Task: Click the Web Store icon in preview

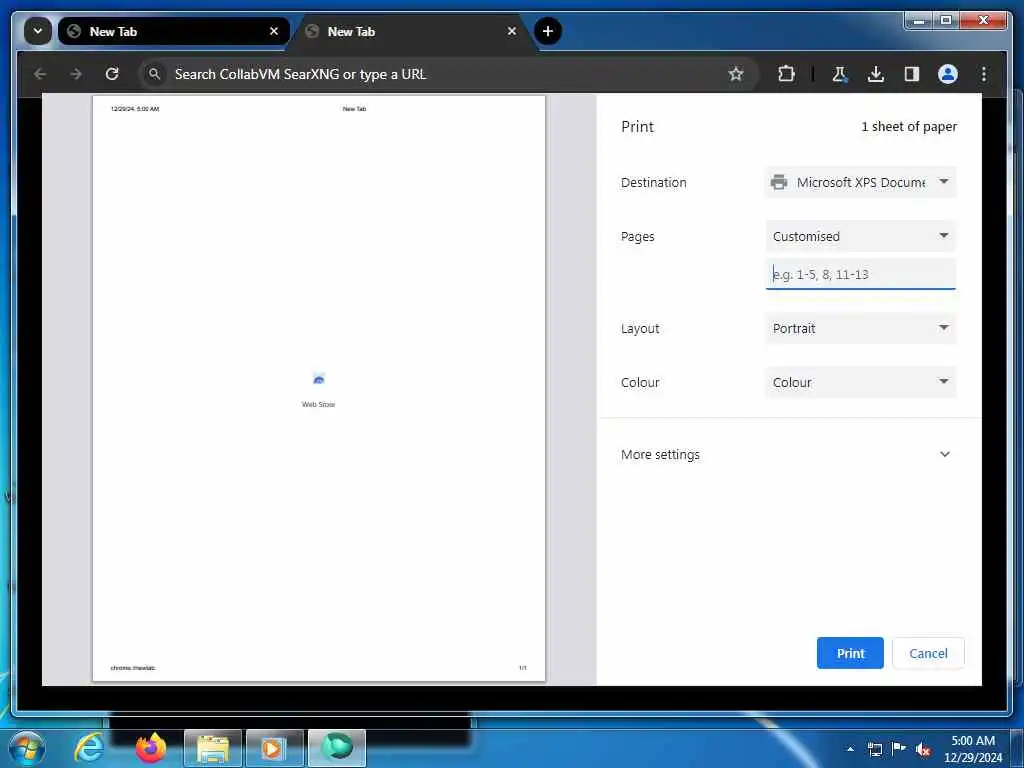Action: click(x=319, y=379)
